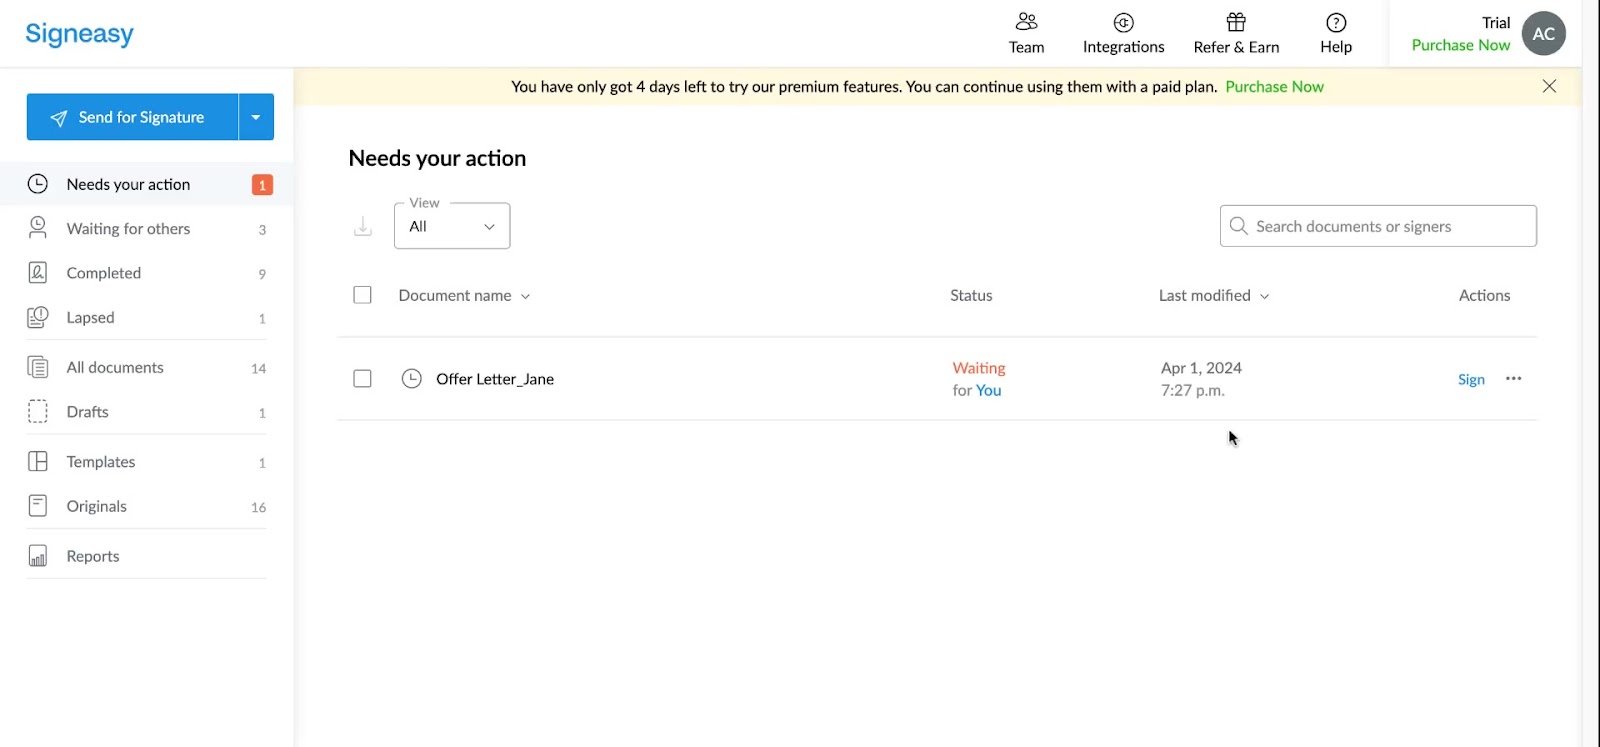Click the Send for Signature button
This screenshot has height=747, width=1600.
[x=132, y=117]
